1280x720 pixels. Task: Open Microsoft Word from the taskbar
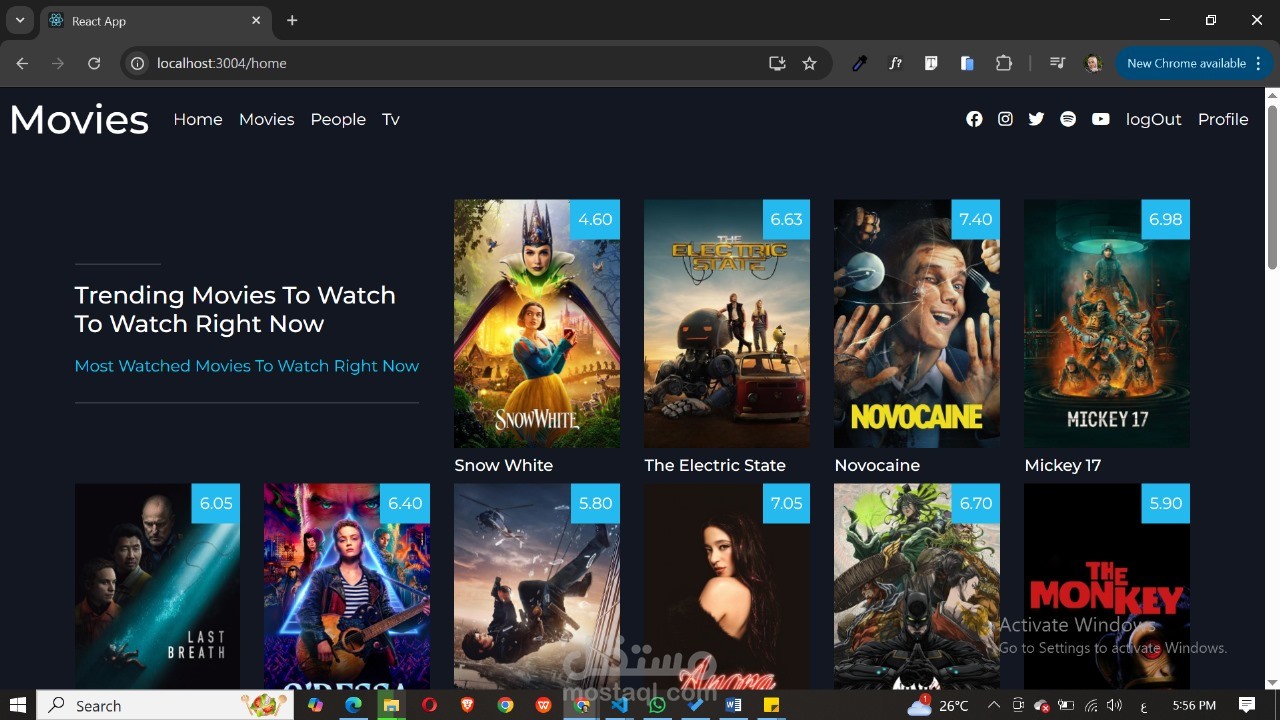[x=733, y=705]
